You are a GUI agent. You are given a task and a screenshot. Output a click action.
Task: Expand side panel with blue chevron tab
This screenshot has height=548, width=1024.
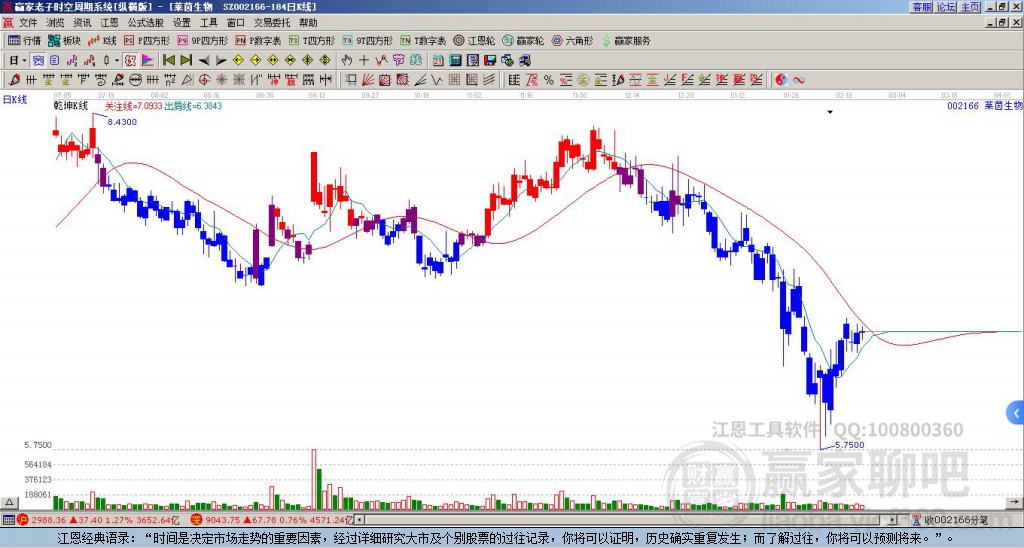point(1016,413)
